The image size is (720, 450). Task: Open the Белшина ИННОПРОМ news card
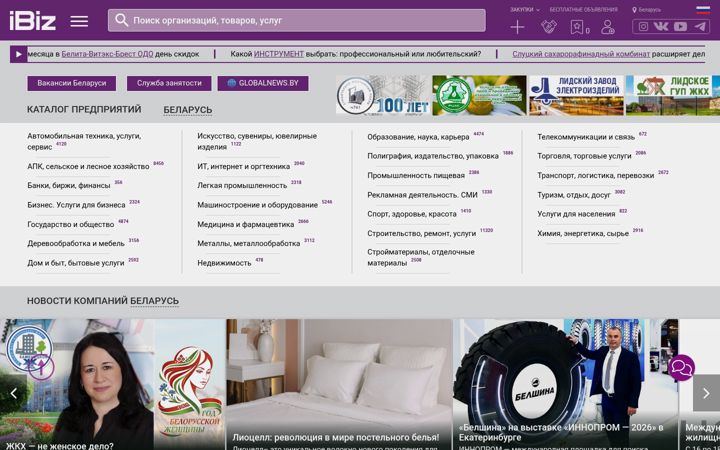click(x=566, y=385)
